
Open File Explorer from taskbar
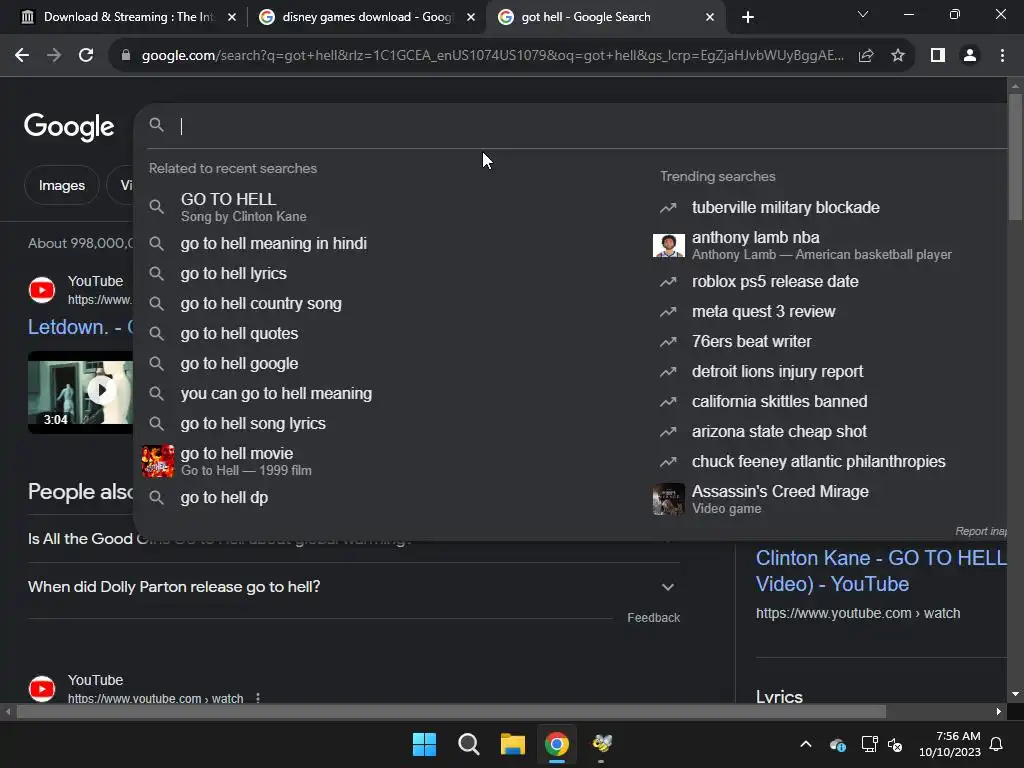click(x=513, y=744)
